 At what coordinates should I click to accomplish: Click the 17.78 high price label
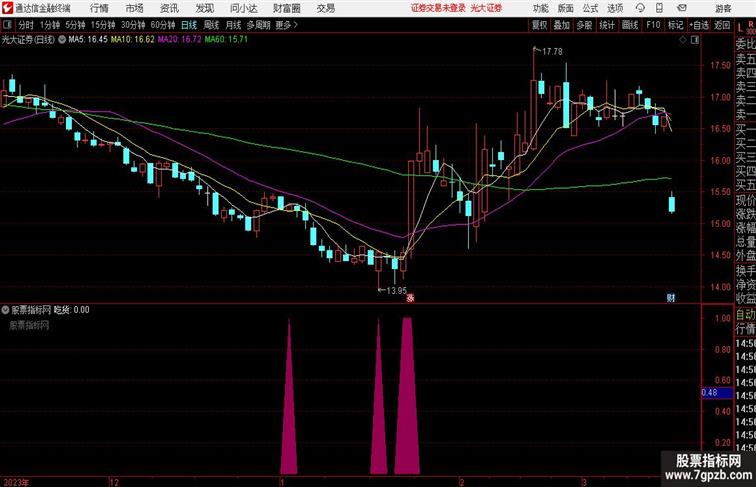[552, 52]
